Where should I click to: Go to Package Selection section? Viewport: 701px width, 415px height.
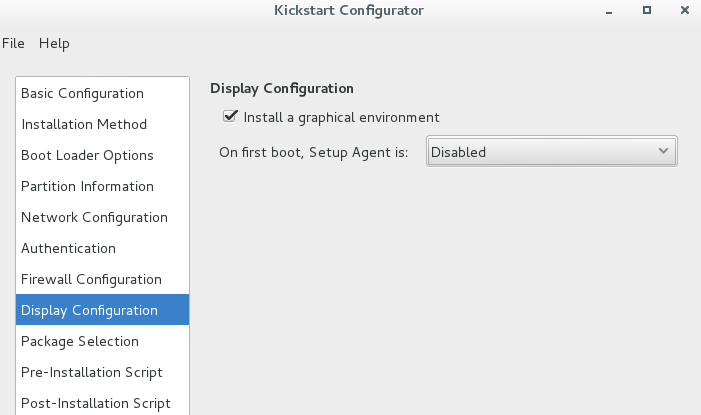pos(102,341)
